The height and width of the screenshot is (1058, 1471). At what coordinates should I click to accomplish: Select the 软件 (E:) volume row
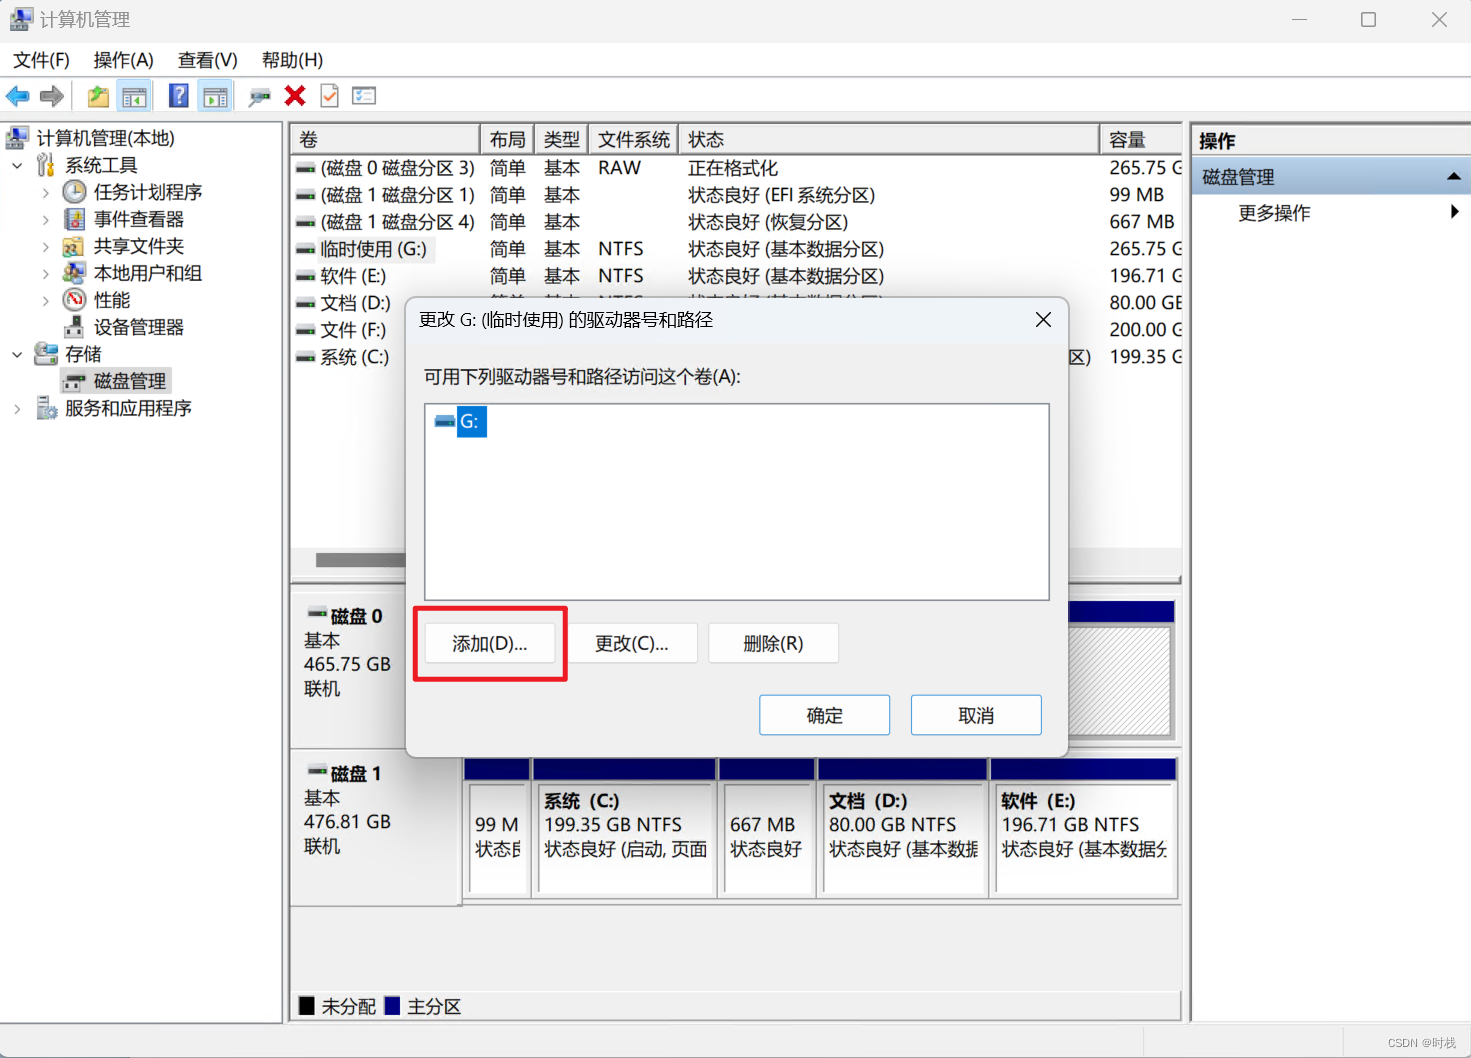click(x=737, y=276)
